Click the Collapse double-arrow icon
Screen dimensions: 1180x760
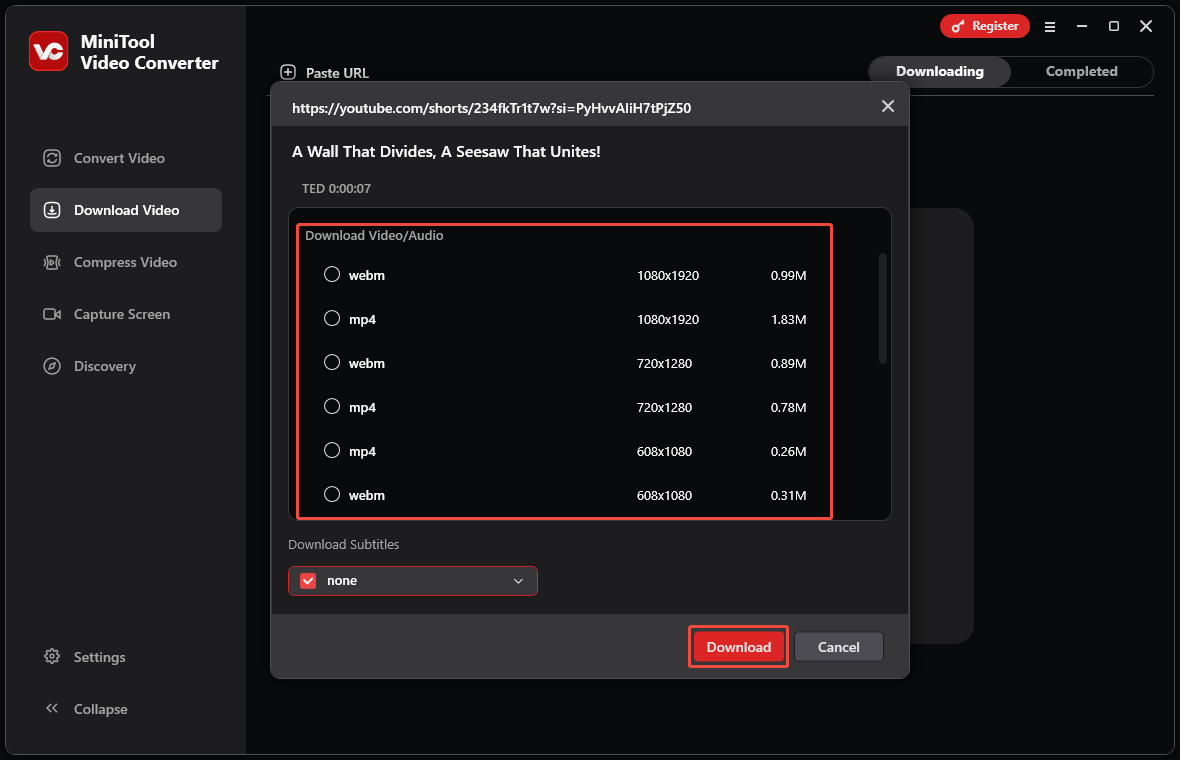52,708
